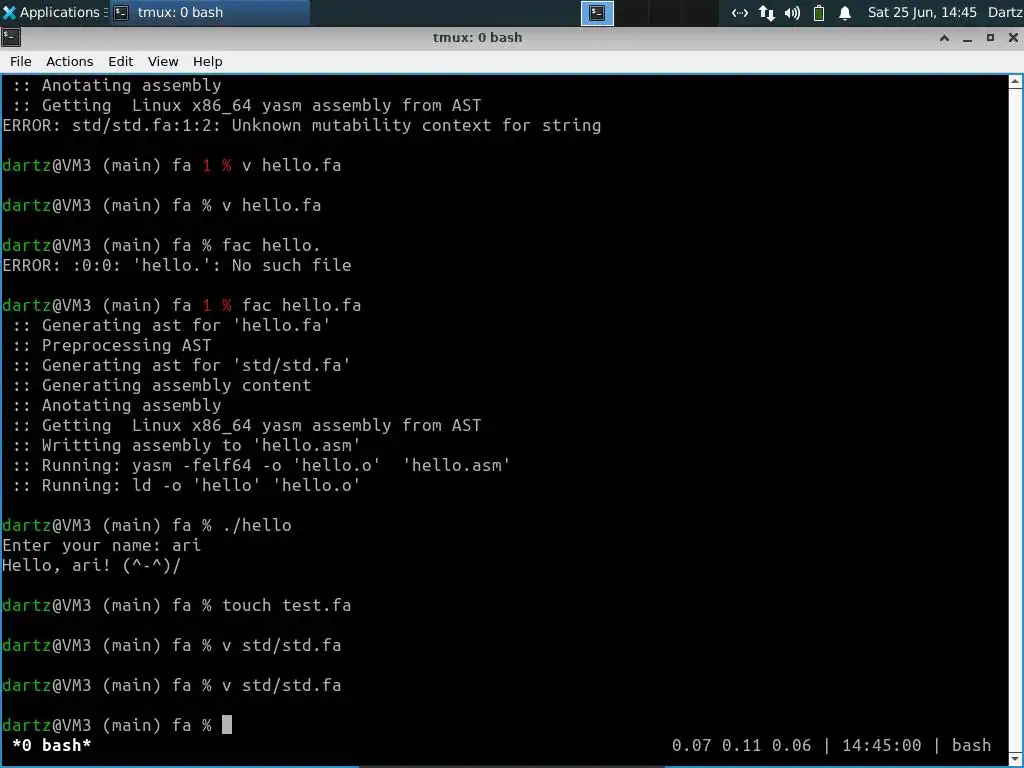Viewport: 1024px width, 768px height.
Task: Open the Help menu
Action: coord(208,61)
